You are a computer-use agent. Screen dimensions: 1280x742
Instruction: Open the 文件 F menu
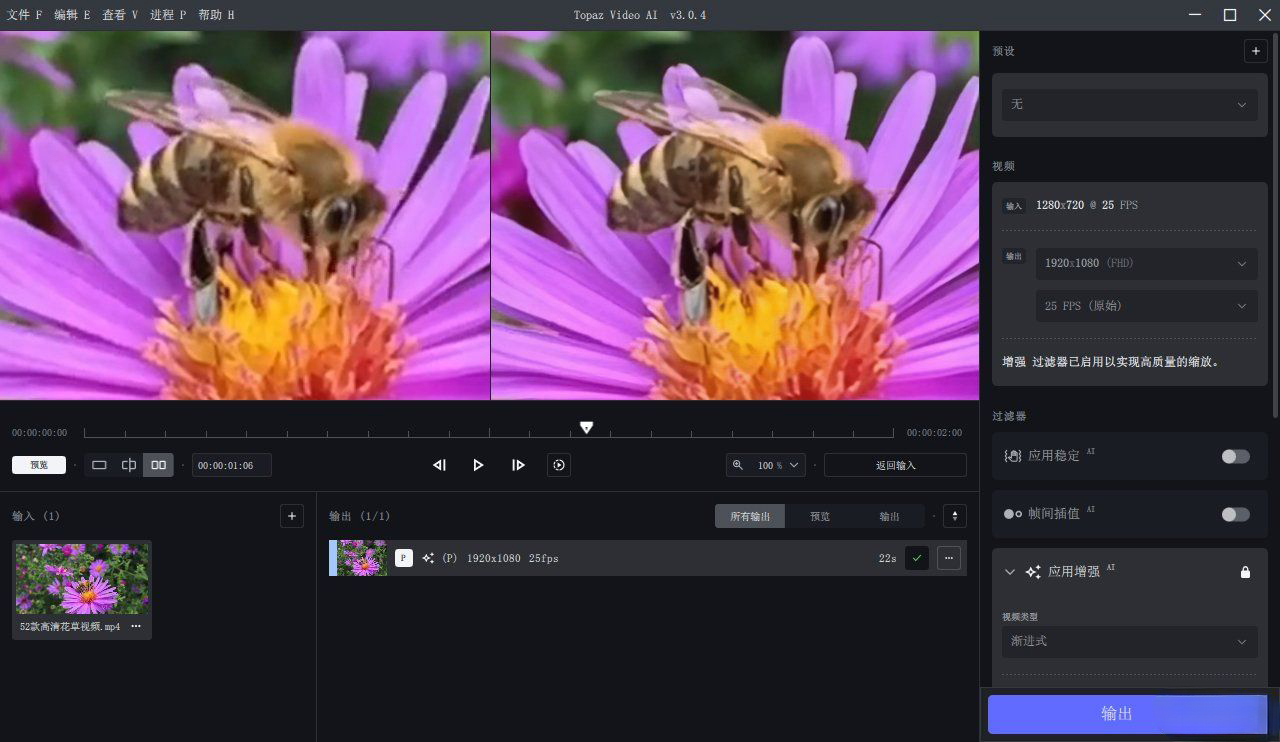click(x=24, y=15)
